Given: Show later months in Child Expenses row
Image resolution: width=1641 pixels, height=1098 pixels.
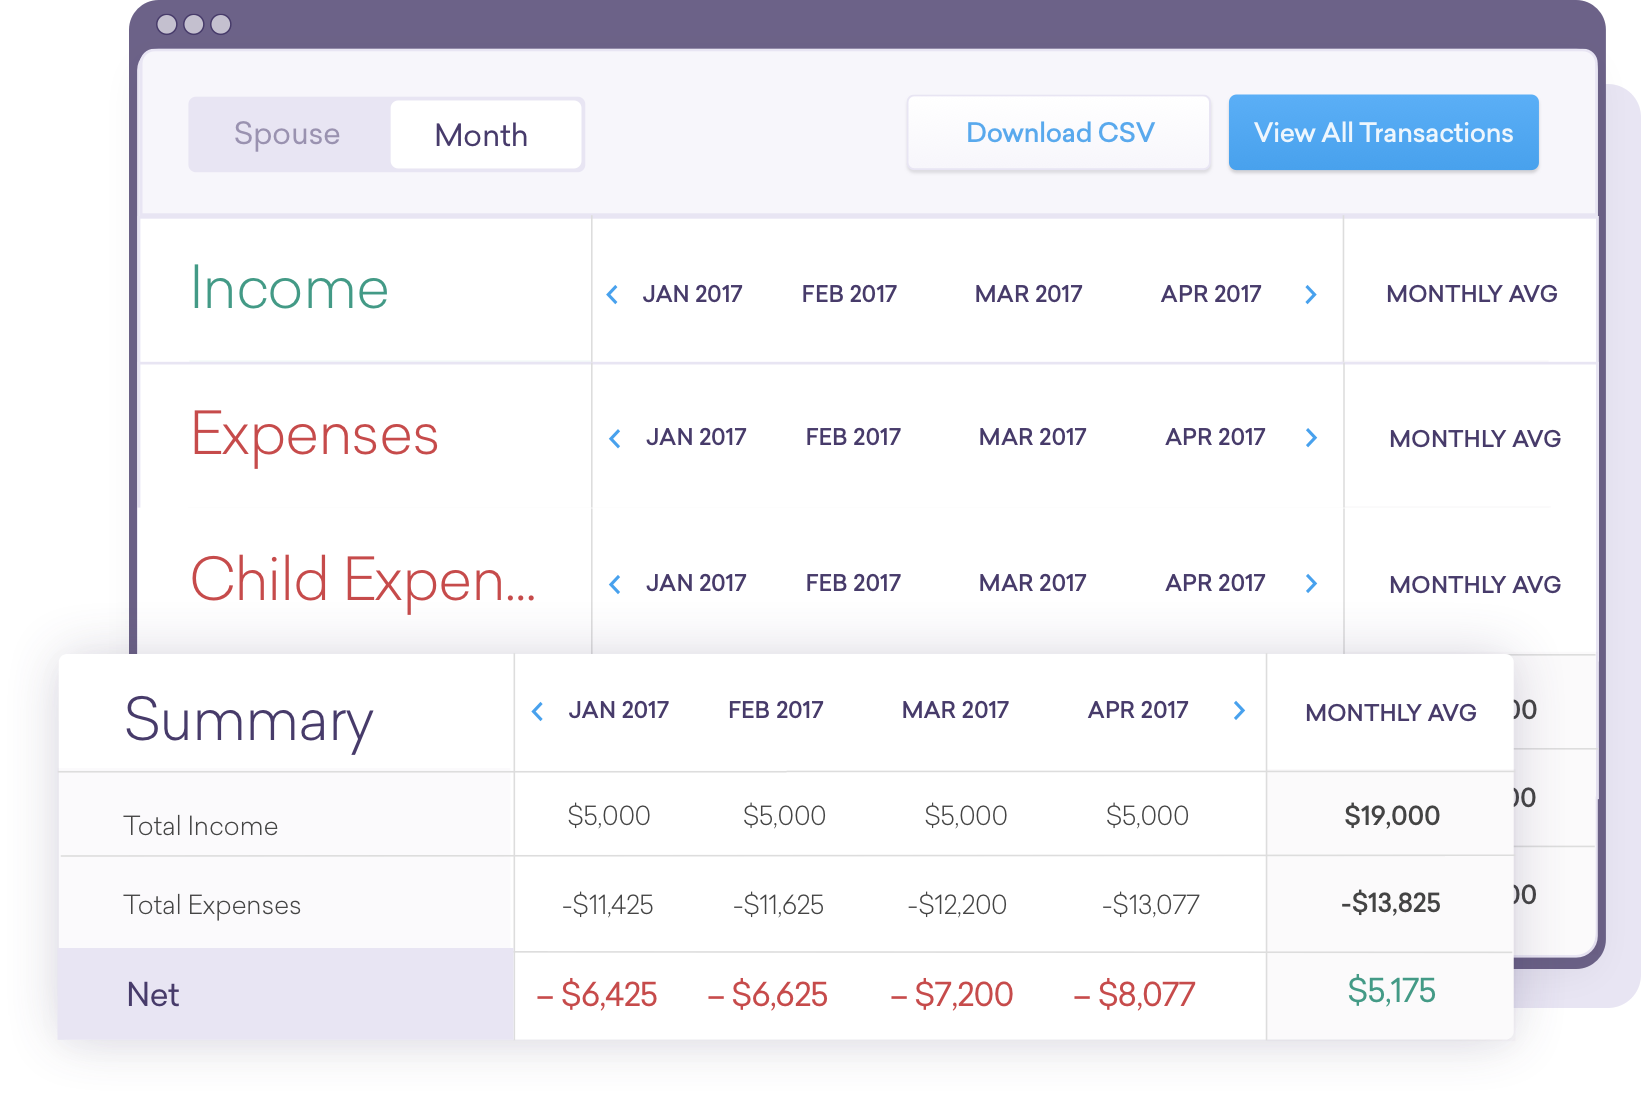Looking at the screenshot, I should tap(1312, 584).
